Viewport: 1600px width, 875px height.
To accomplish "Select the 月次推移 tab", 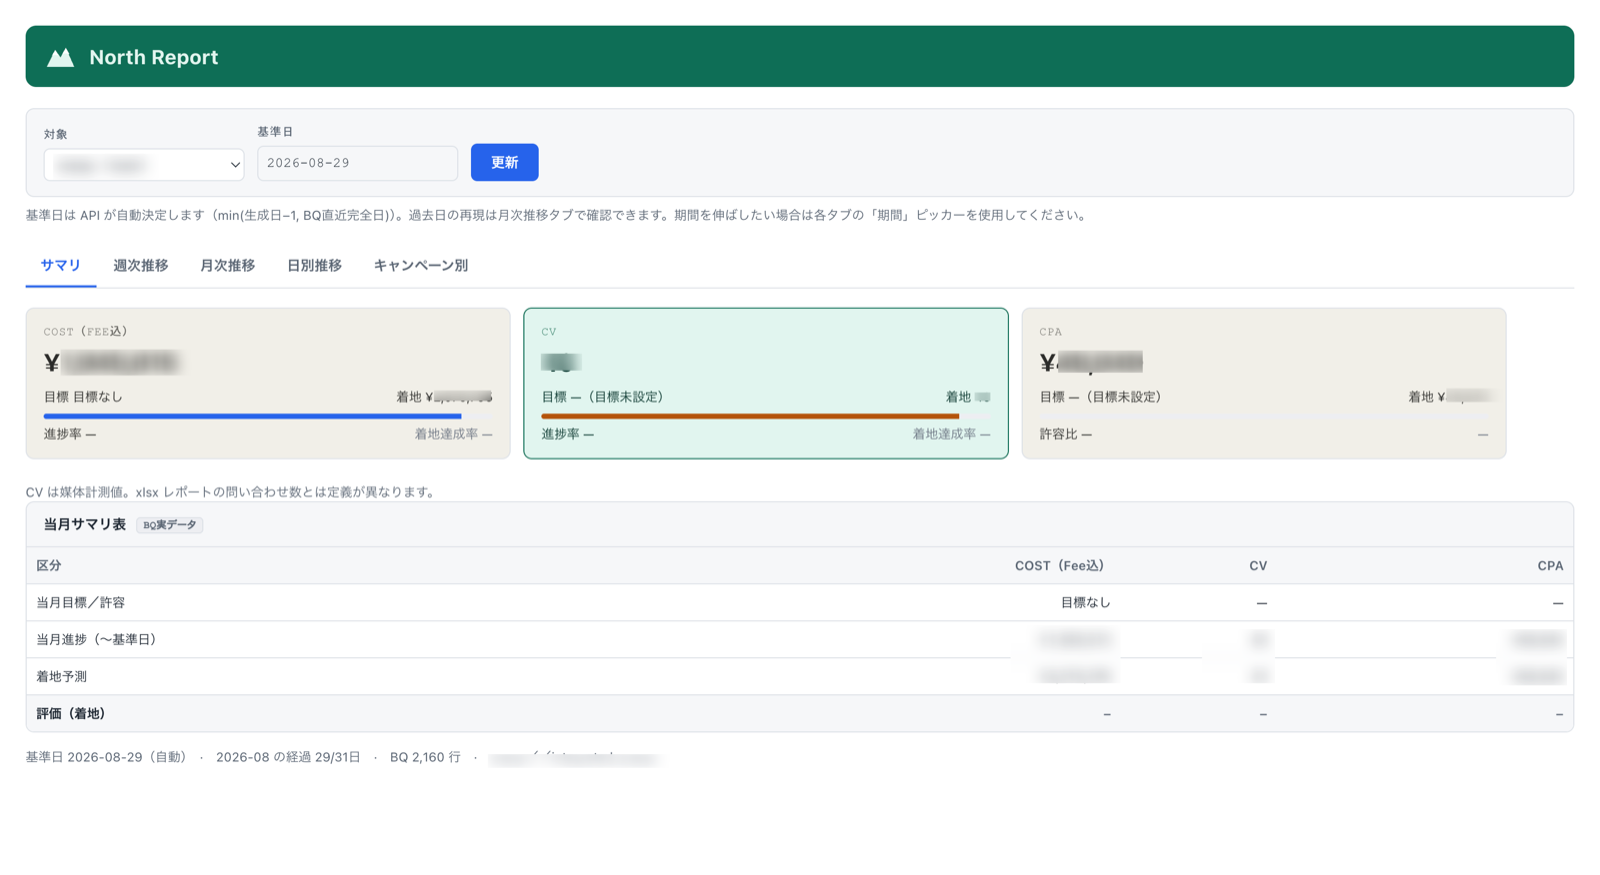I will [x=227, y=266].
